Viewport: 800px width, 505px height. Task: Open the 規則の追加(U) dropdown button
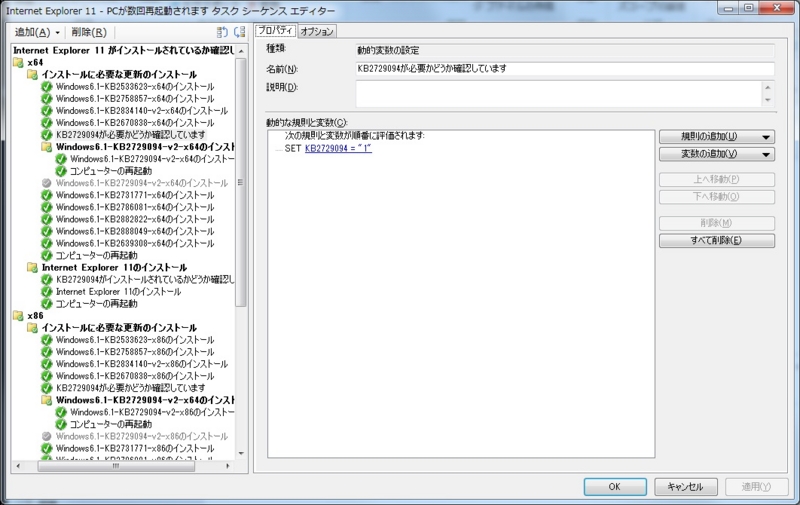(717, 137)
